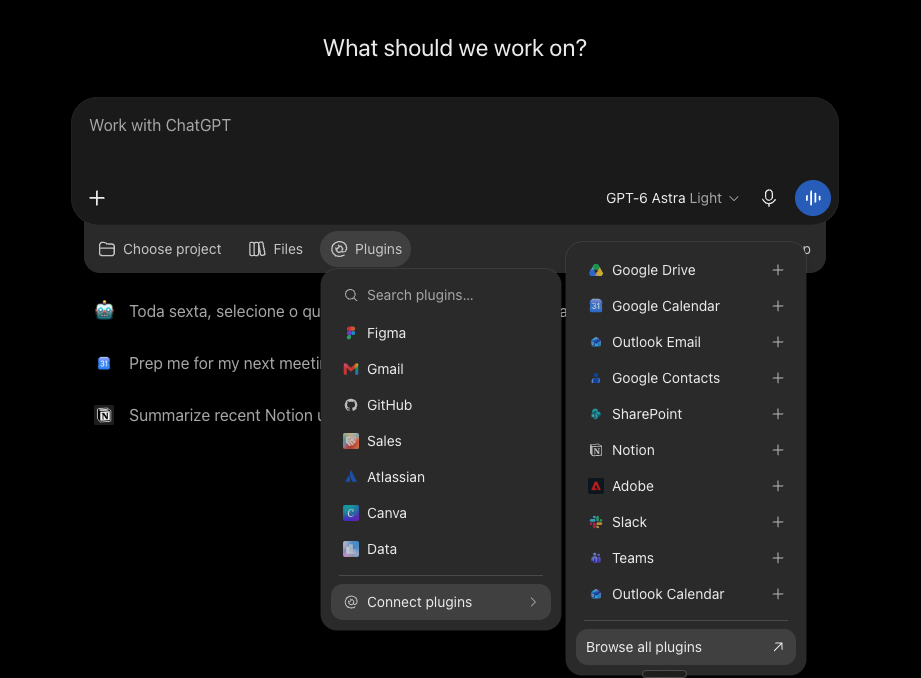Select the Figma plugin
The height and width of the screenshot is (678, 921).
point(441,333)
